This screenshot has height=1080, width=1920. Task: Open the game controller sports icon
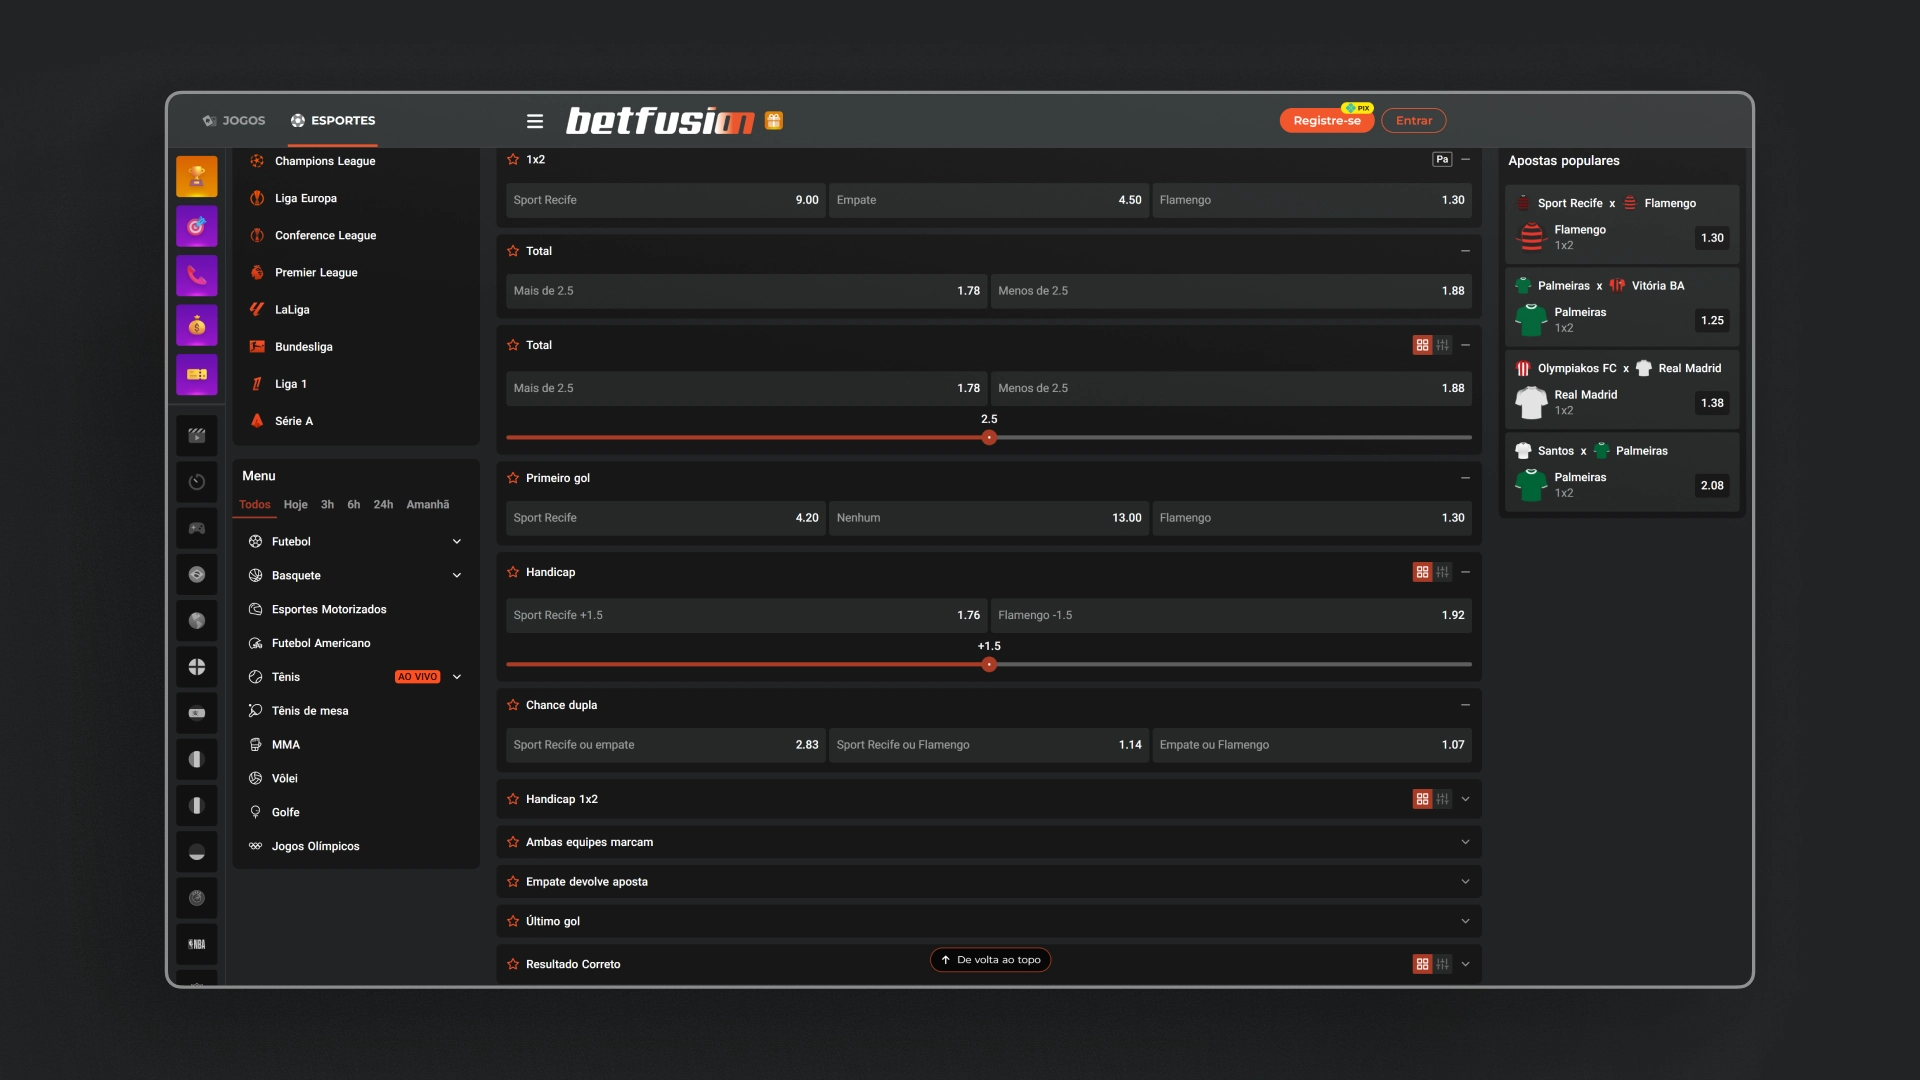pyautogui.click(x=196, y=527)
